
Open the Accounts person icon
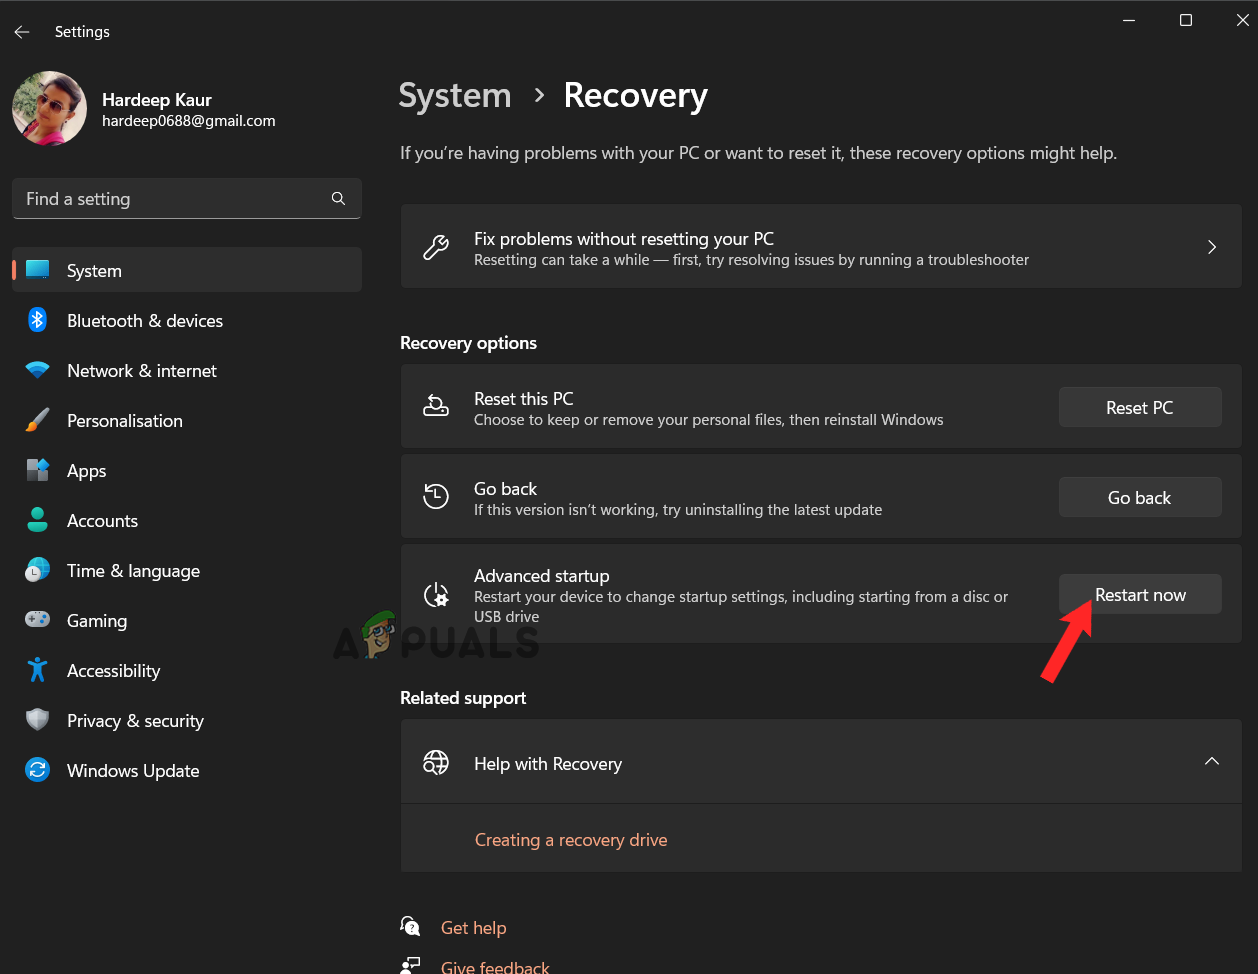coord(38,520)
